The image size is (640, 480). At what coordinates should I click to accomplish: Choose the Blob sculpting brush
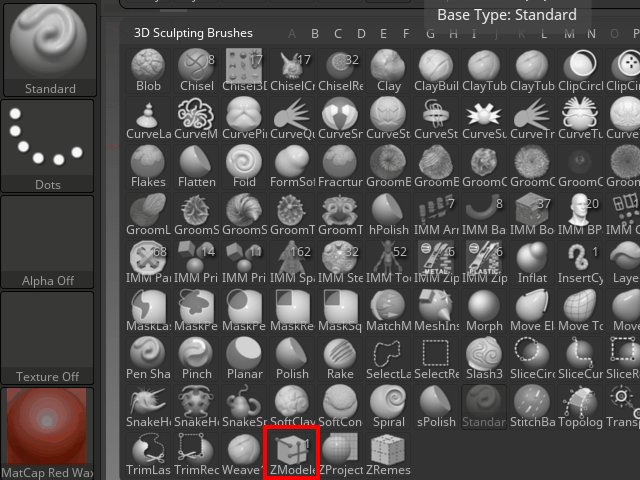(x=148, y=71)
